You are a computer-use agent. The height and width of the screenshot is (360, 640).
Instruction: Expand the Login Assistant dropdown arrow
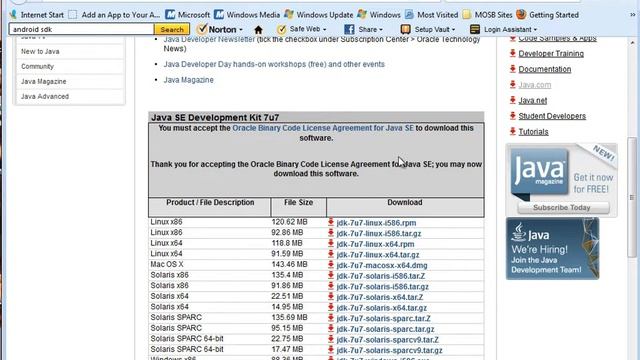pos(535,30)
